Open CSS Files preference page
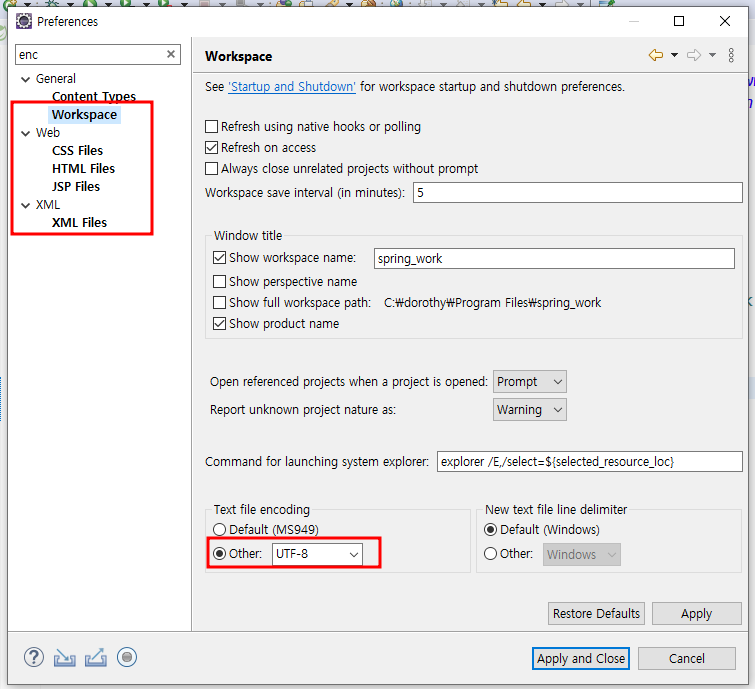755x689 pixels. click(x=78, y=151)
